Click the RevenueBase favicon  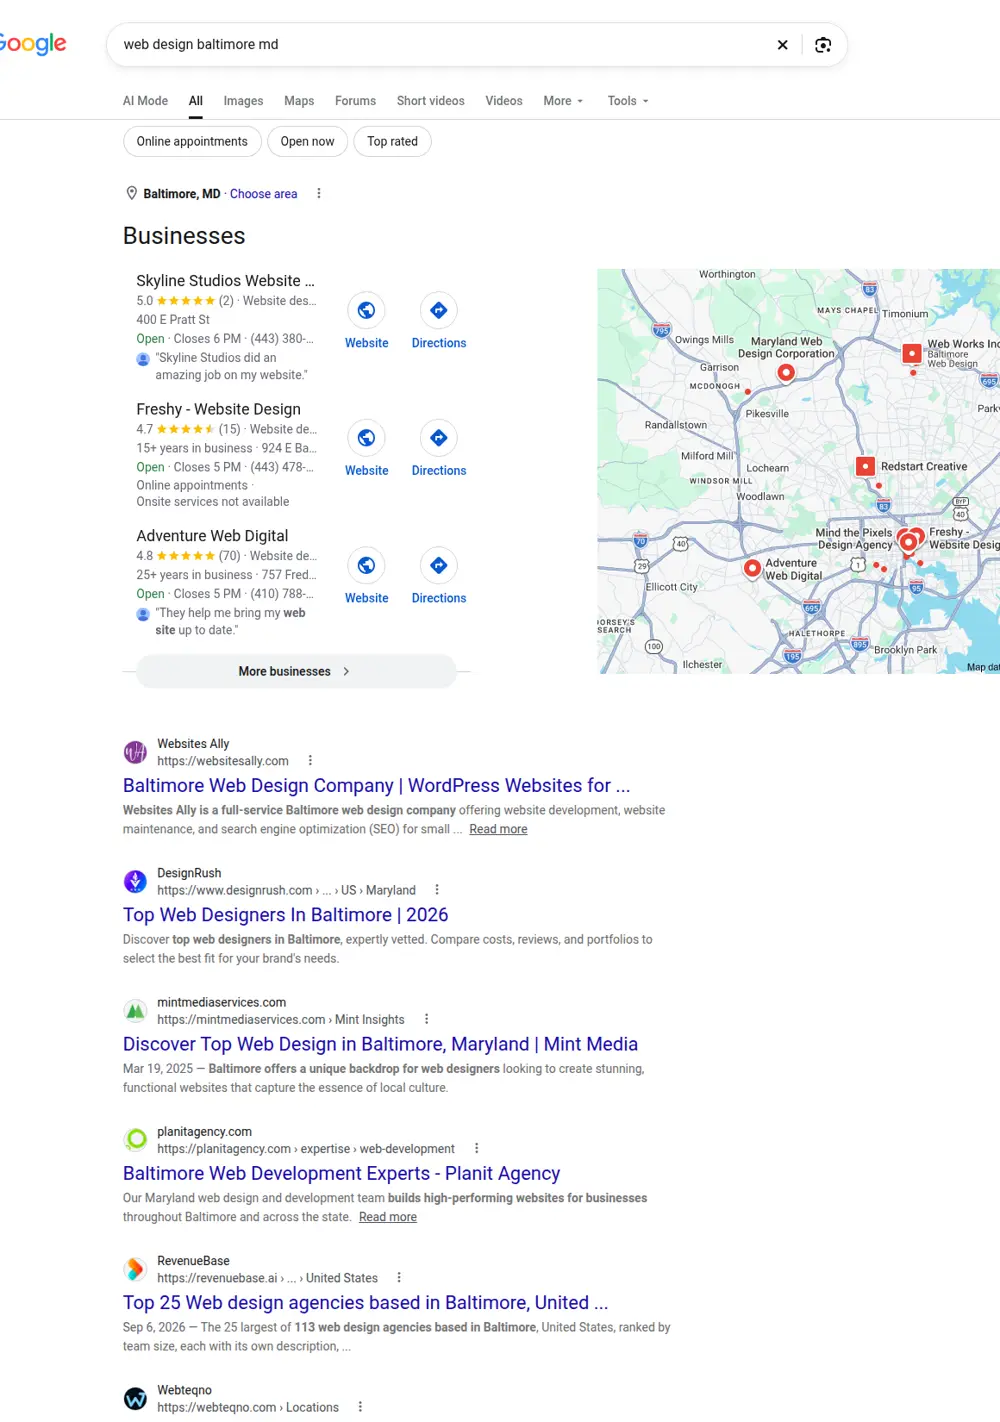[135, 1269]
